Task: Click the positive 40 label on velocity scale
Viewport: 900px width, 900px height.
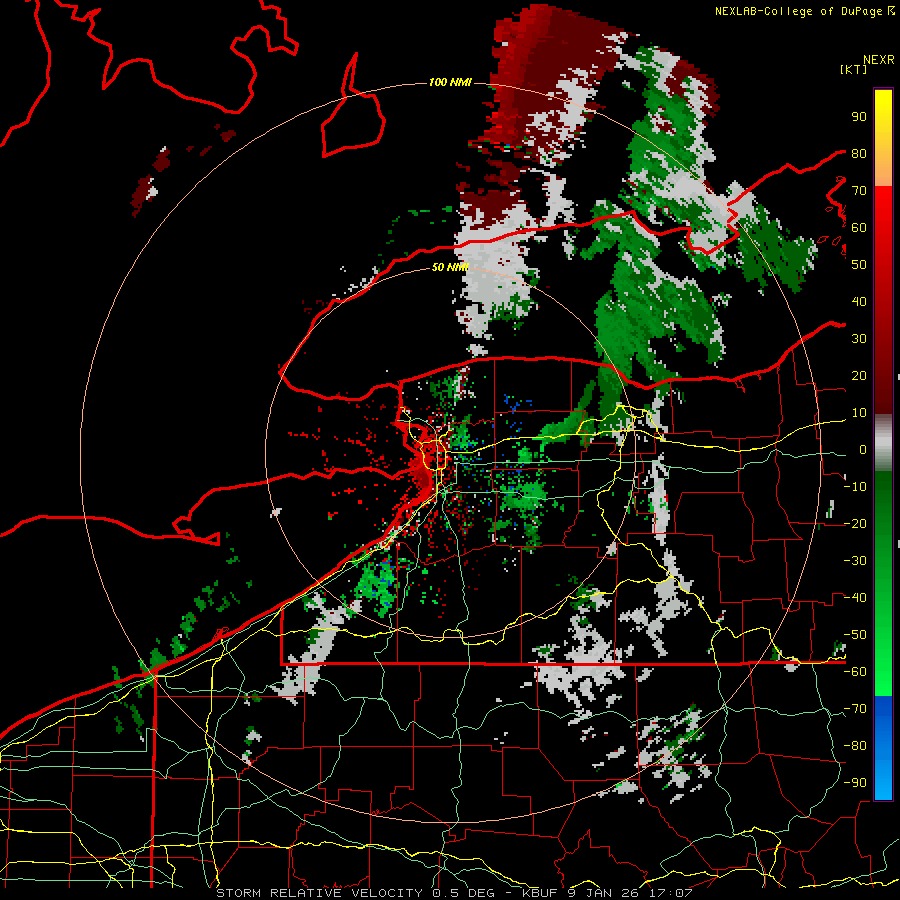Action: coord(859,301)
